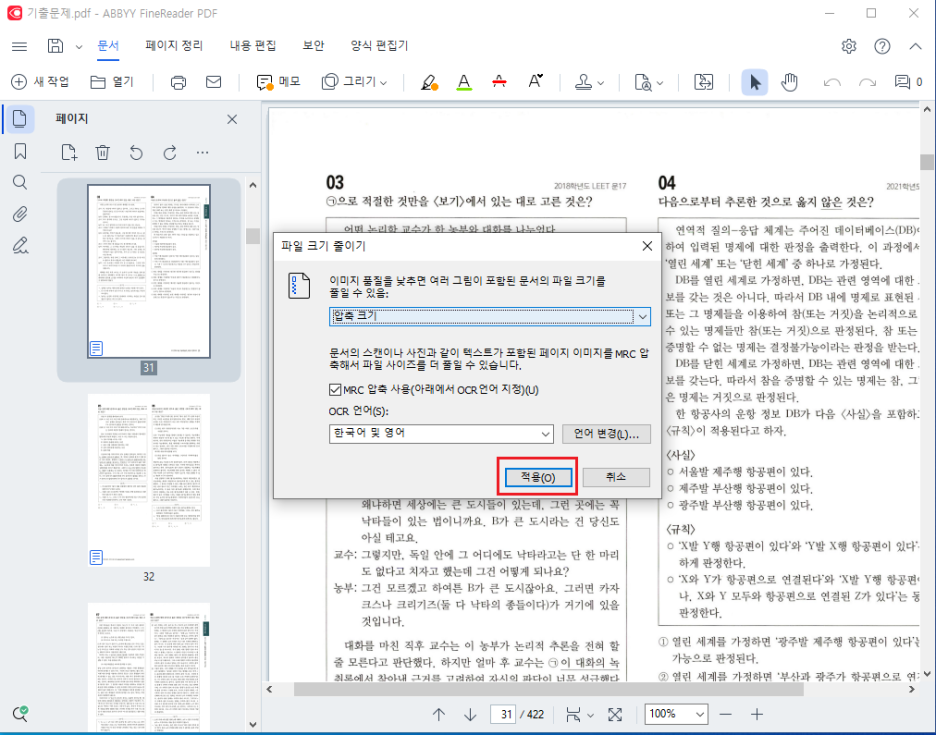Viewport: 936px width, 735px height.
Task: Open the 페이지 정리 tab
Action: (x=174, y=45)
